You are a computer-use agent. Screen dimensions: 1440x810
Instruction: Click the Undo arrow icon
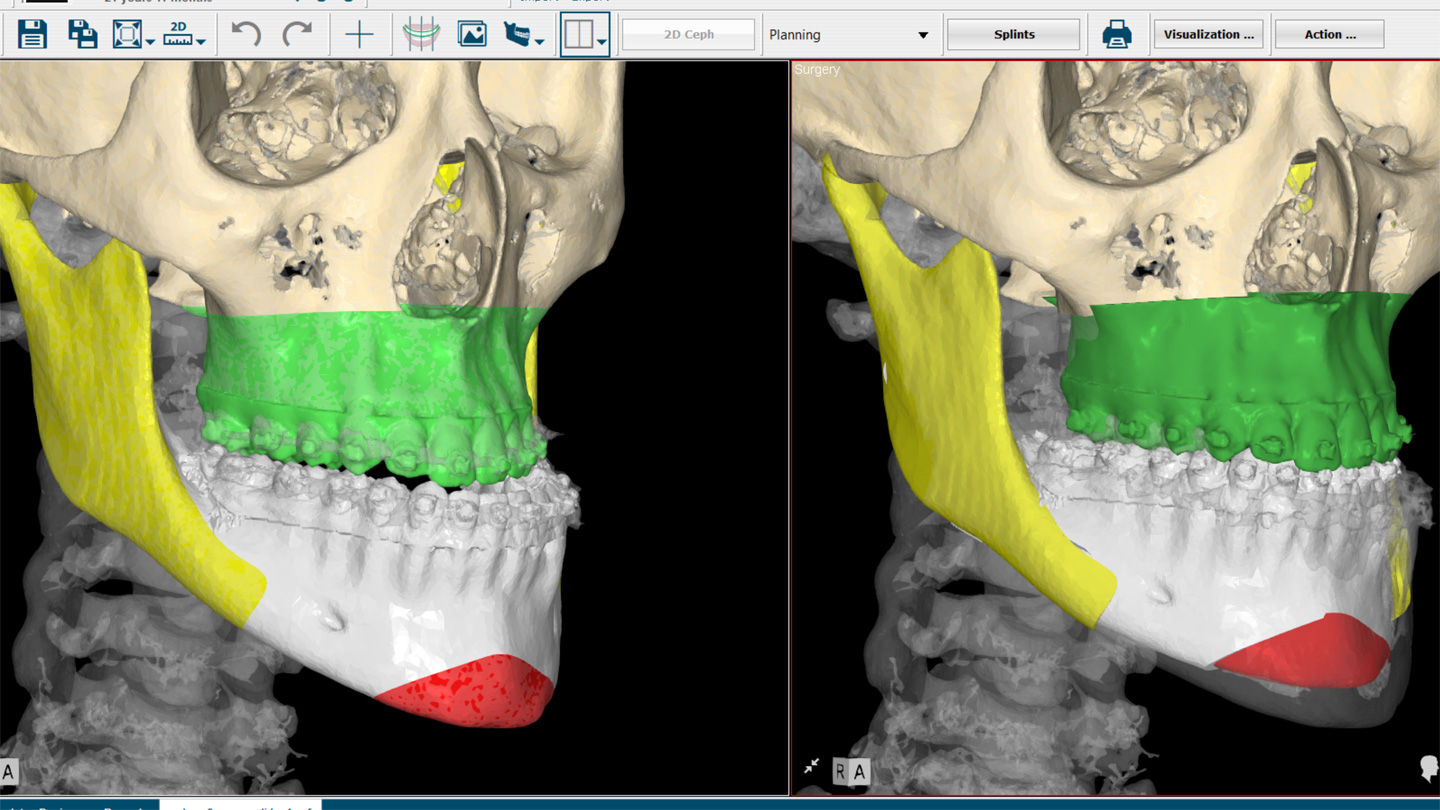(x=247, y=33)
